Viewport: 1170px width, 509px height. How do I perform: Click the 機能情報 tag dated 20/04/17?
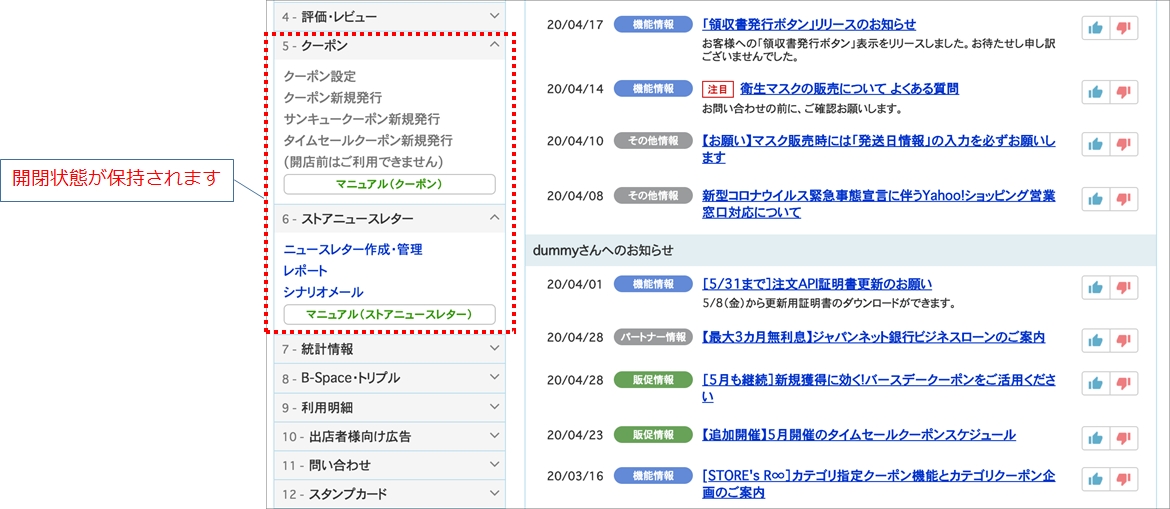click(652, 25)
